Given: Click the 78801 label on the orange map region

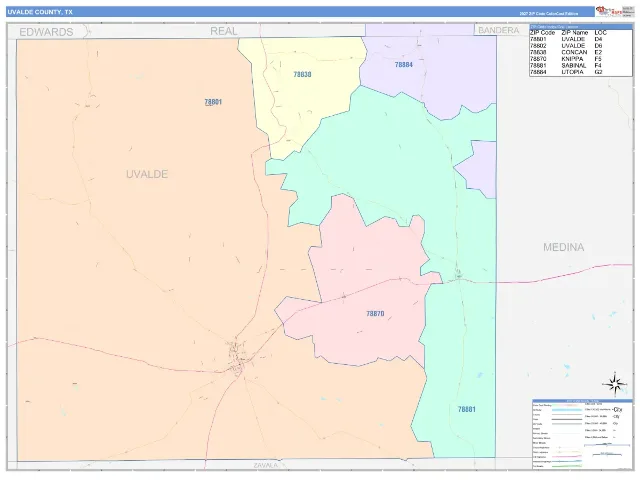Looking at the screenshot, I should pyautogui.click(x=213, y=102).
